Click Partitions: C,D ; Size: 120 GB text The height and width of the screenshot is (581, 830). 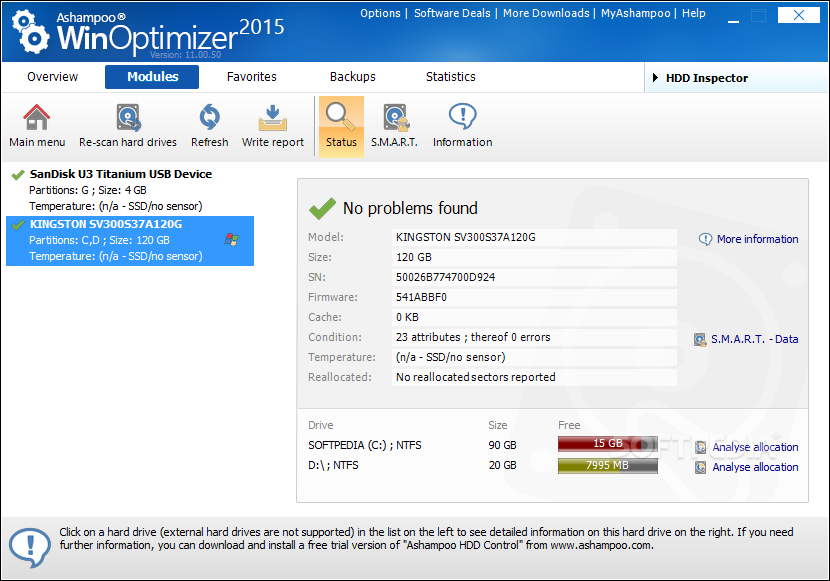pos(100,240)
